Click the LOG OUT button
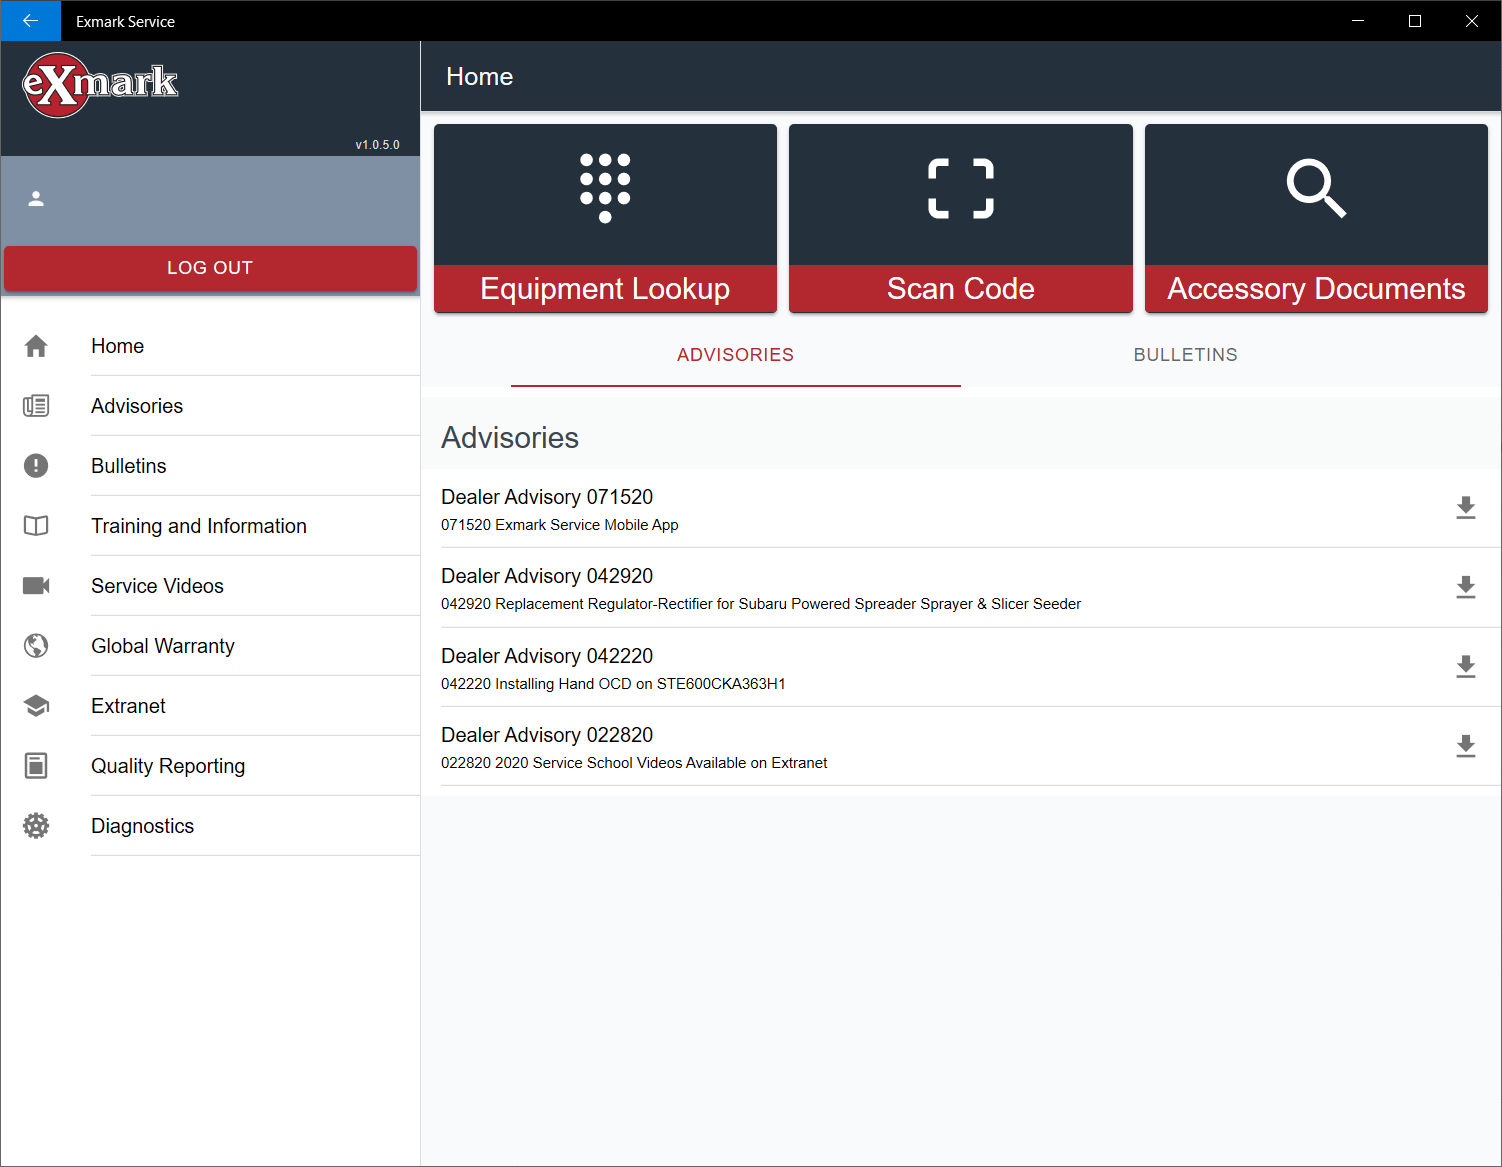1502x1167 pixels. (x=210, y=268)
